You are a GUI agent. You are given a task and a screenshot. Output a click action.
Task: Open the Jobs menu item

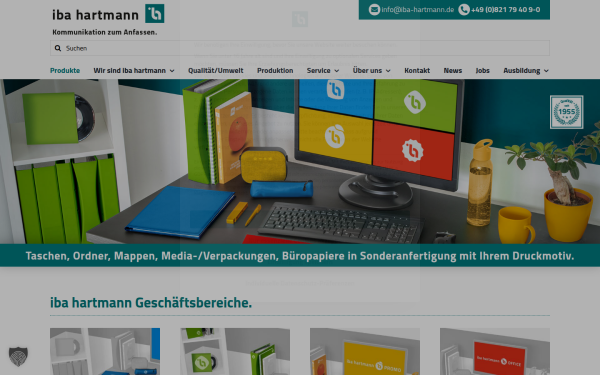pyautogui.click(x=483, y=70)
